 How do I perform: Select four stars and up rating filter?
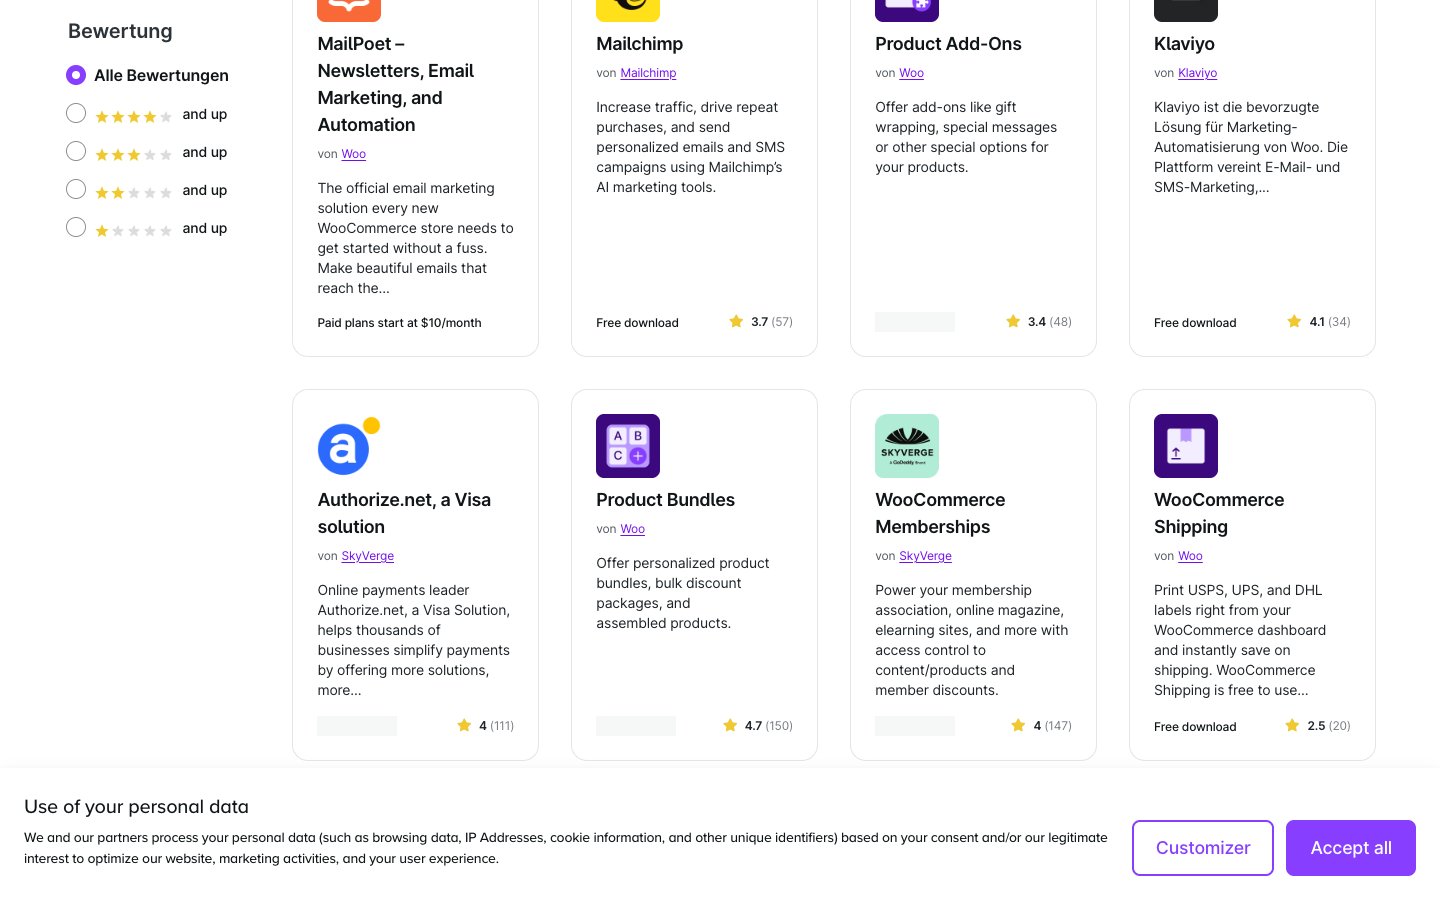tap(76, 114)
